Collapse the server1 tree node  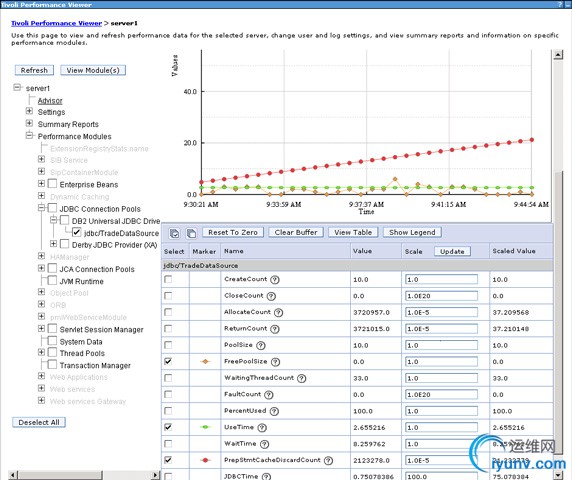(x=17, y=88)
